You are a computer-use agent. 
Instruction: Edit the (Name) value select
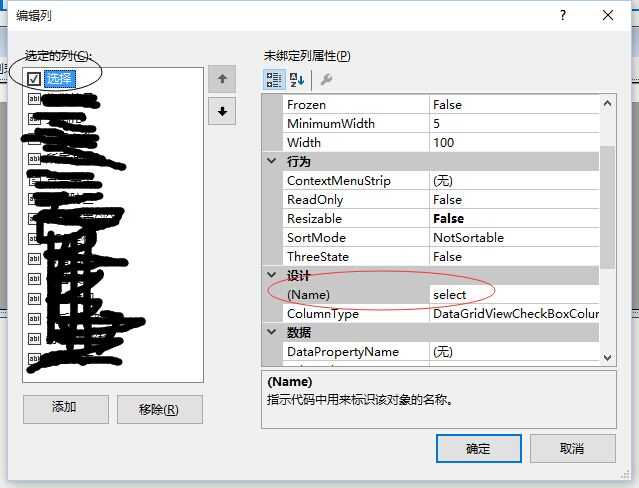tap(514, 294)
